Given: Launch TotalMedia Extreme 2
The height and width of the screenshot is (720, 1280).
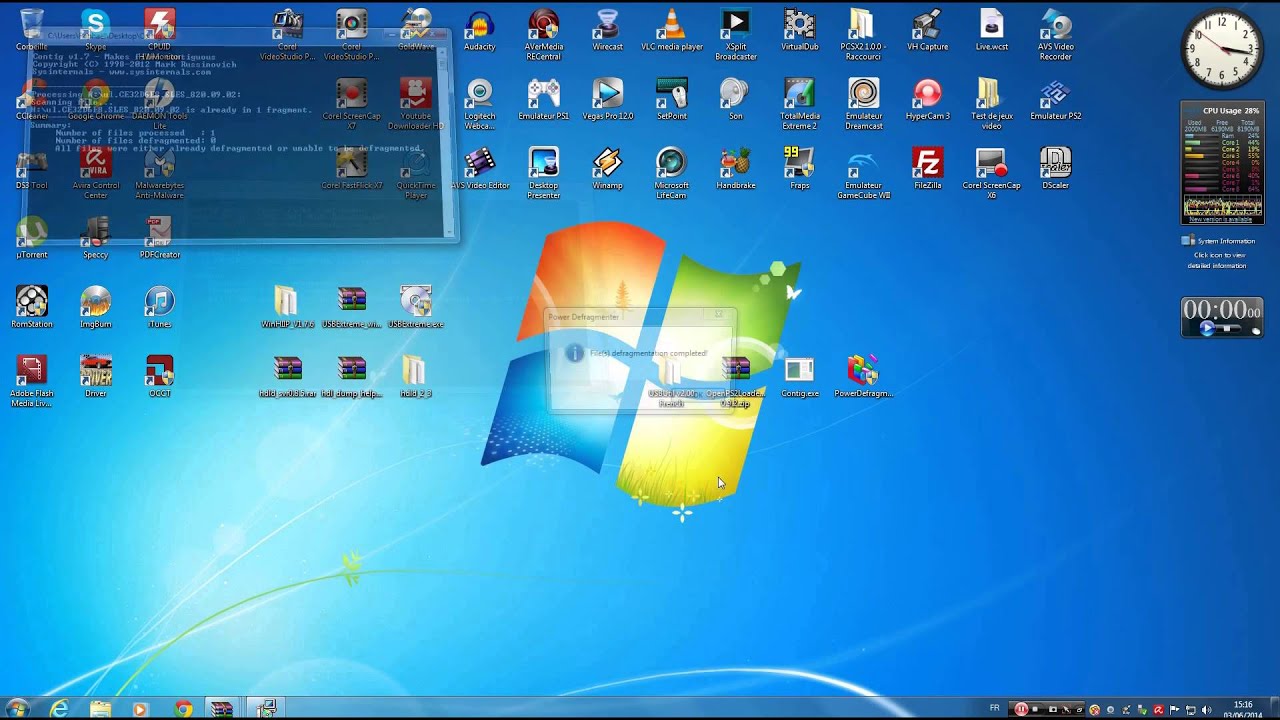Looking at the screenshot, I should pyautogui.click(x=800, y=104).
